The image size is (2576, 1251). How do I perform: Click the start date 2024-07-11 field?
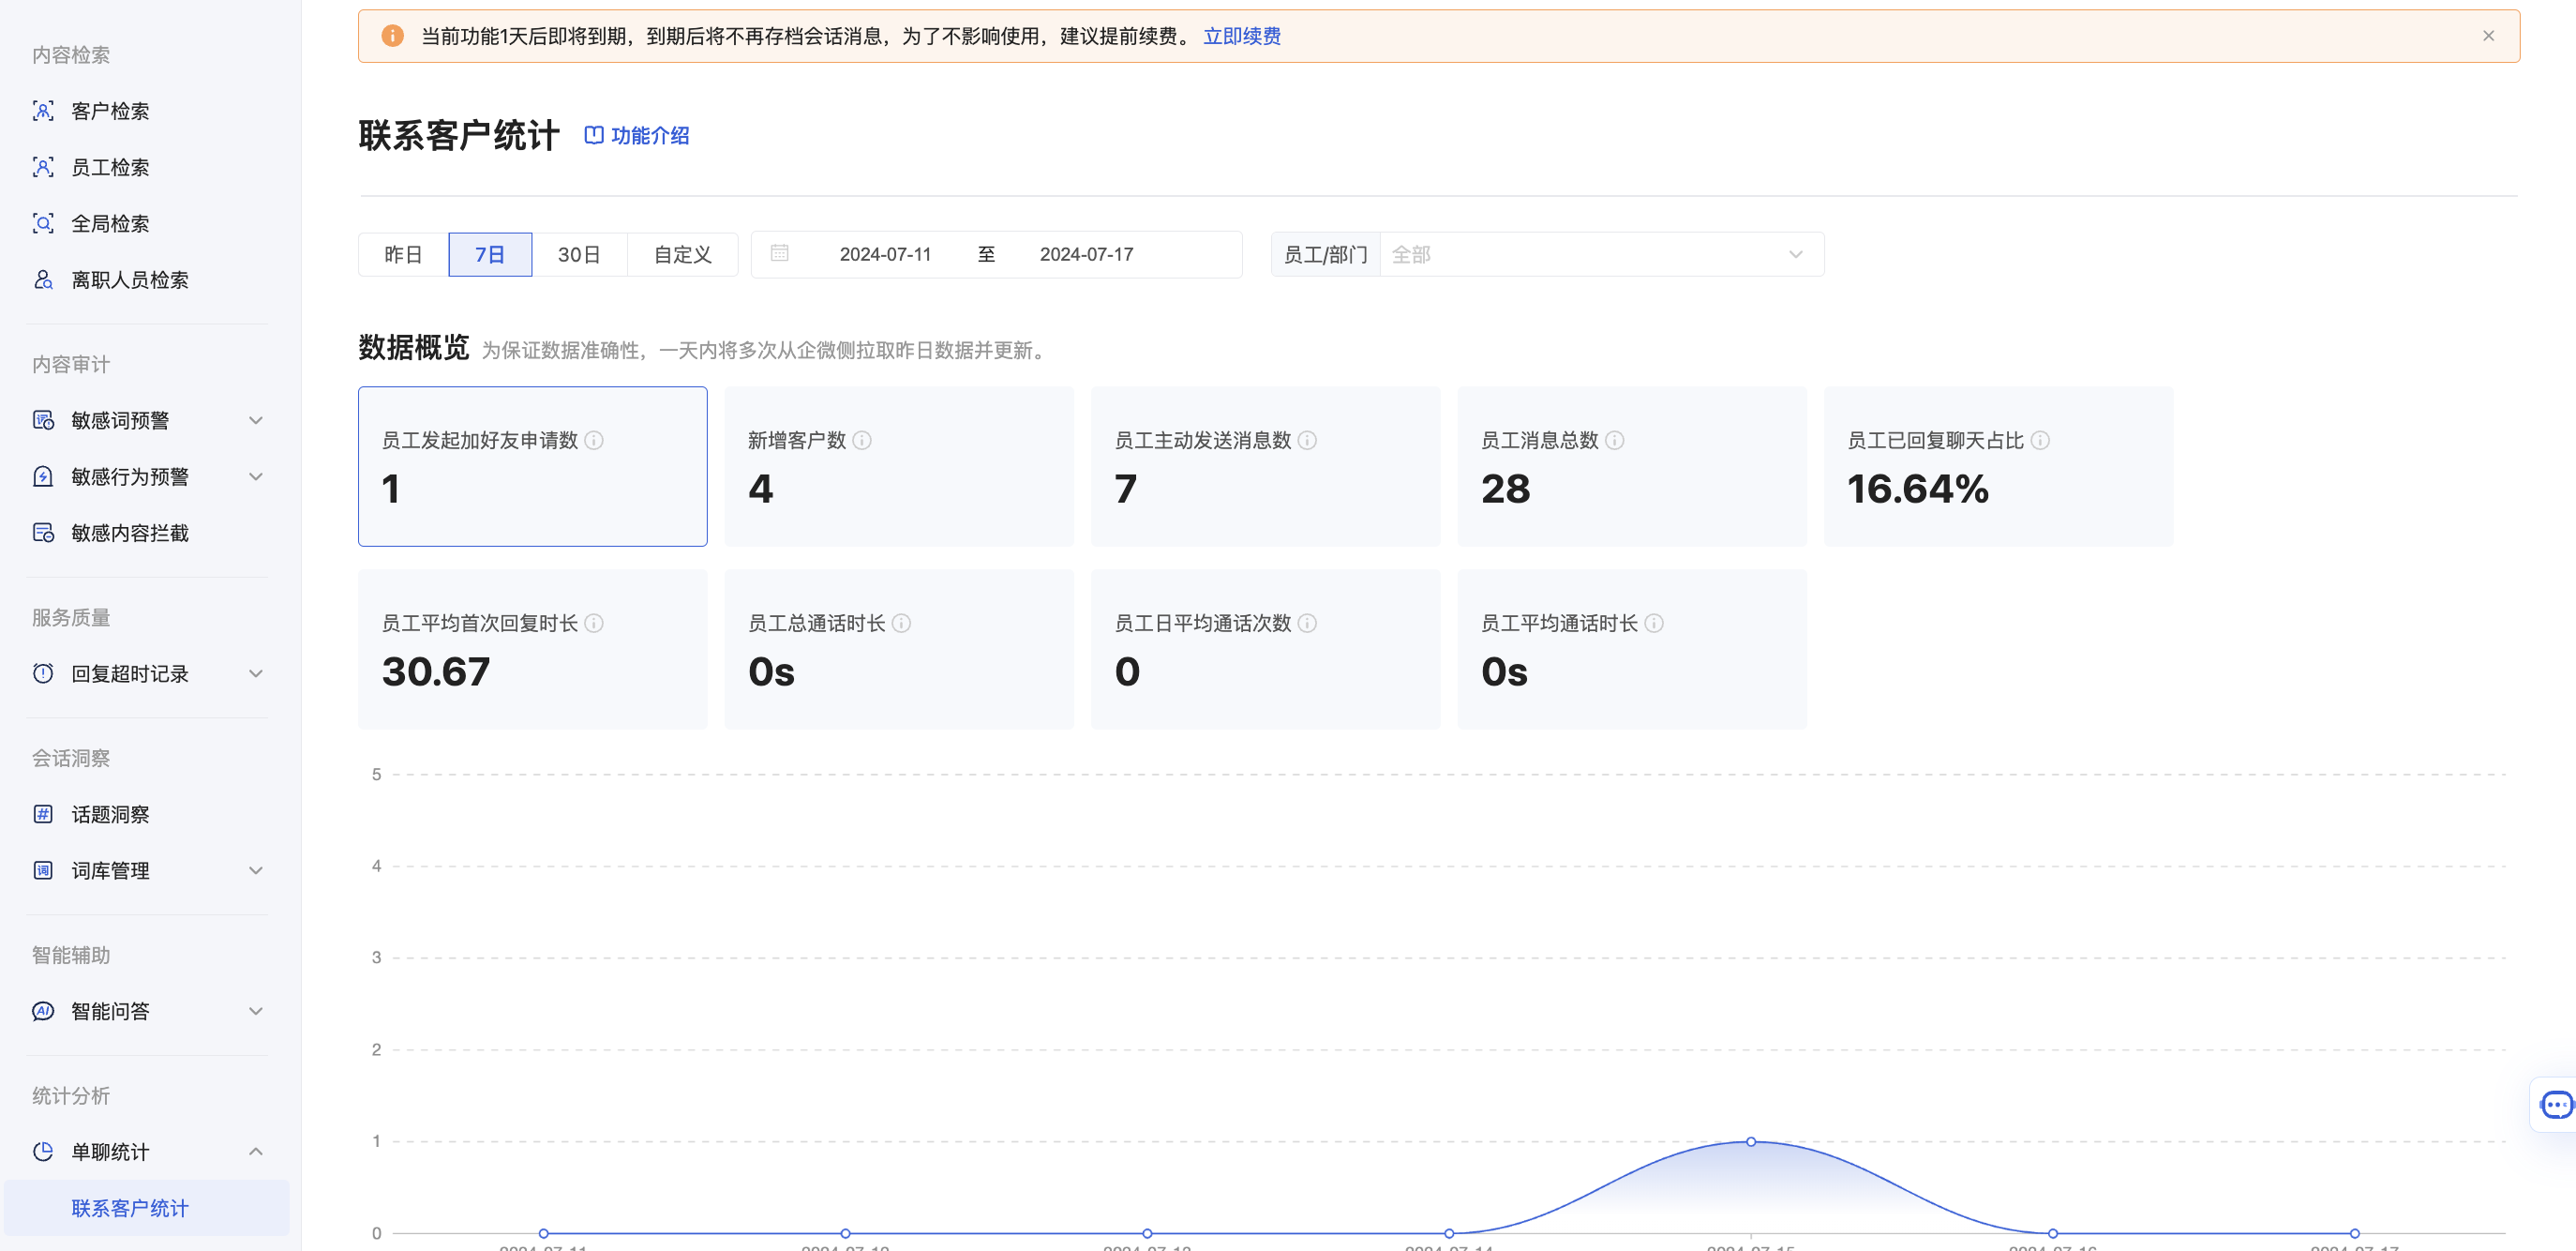pyautogui.click(x=885, y=254)
